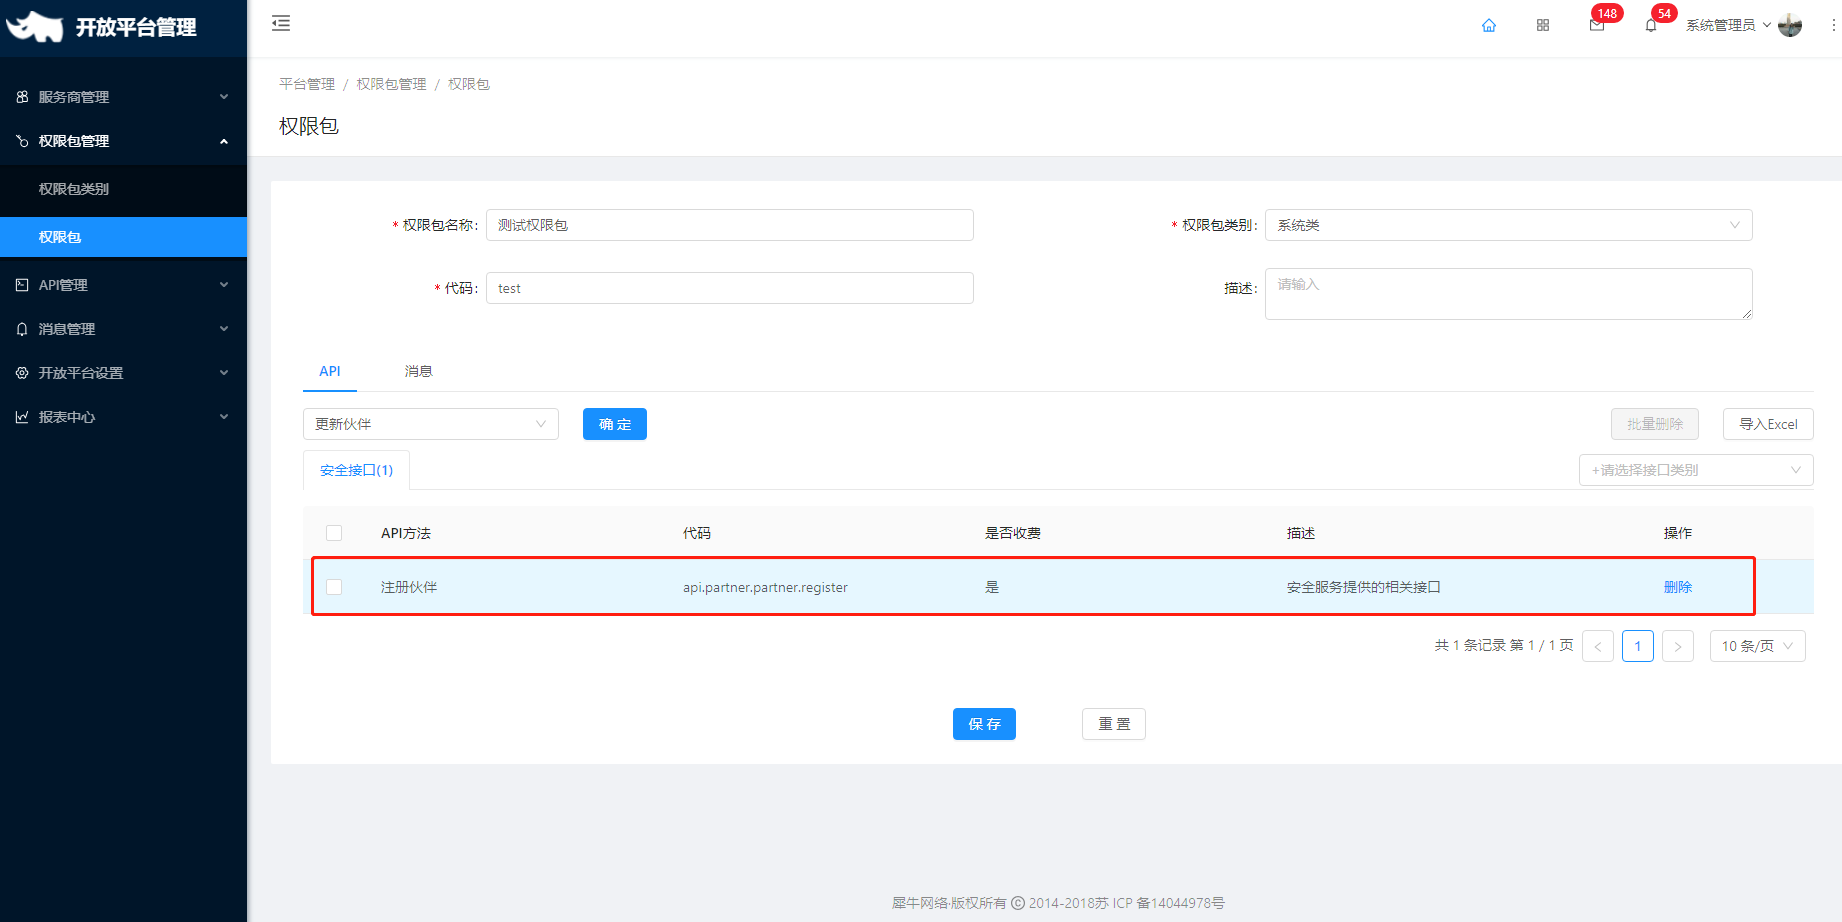Open the 10 条/页 page size dropdown

coord(1758,646)
